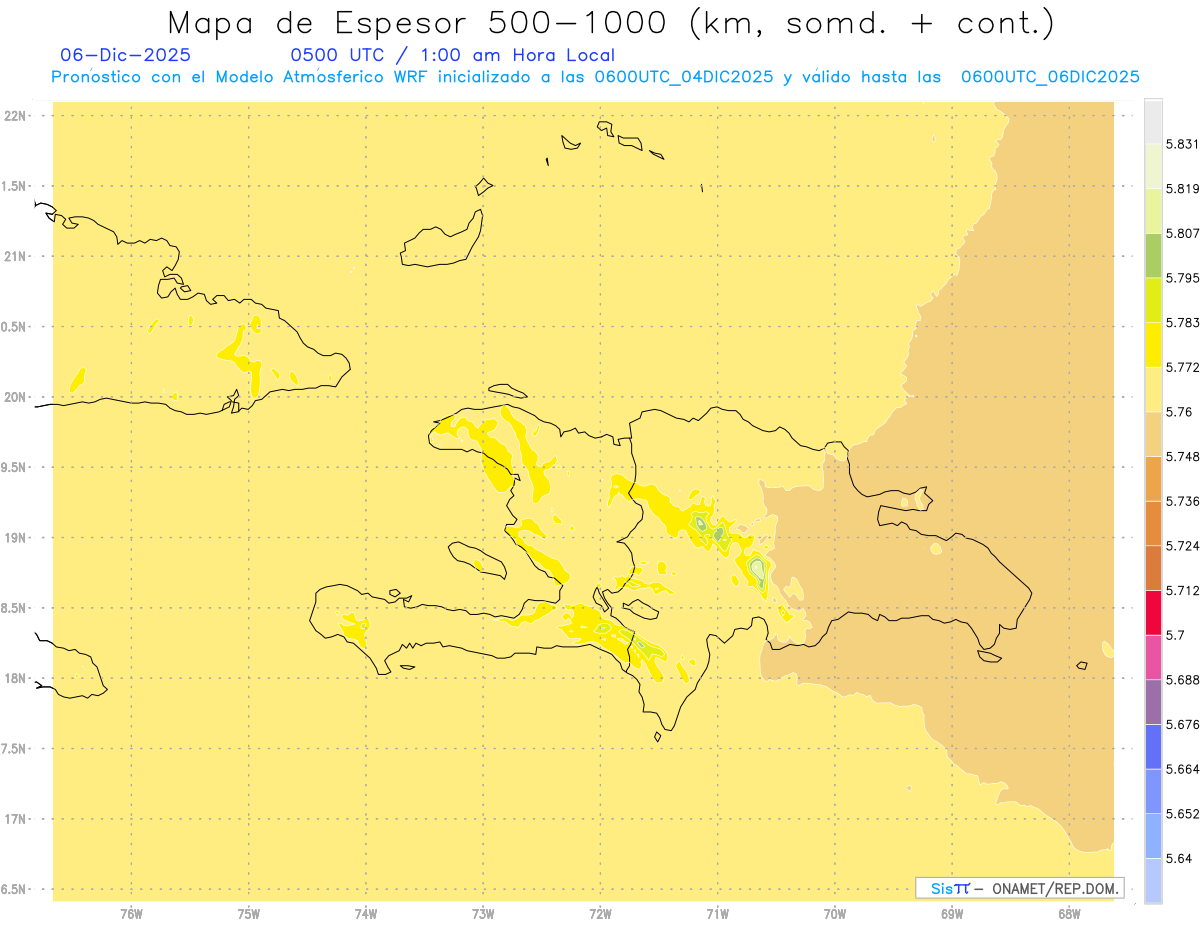Select the '5.652' colorbar value
The width and height of the screenshot is (1200, 927).
tap(1182, 814)
